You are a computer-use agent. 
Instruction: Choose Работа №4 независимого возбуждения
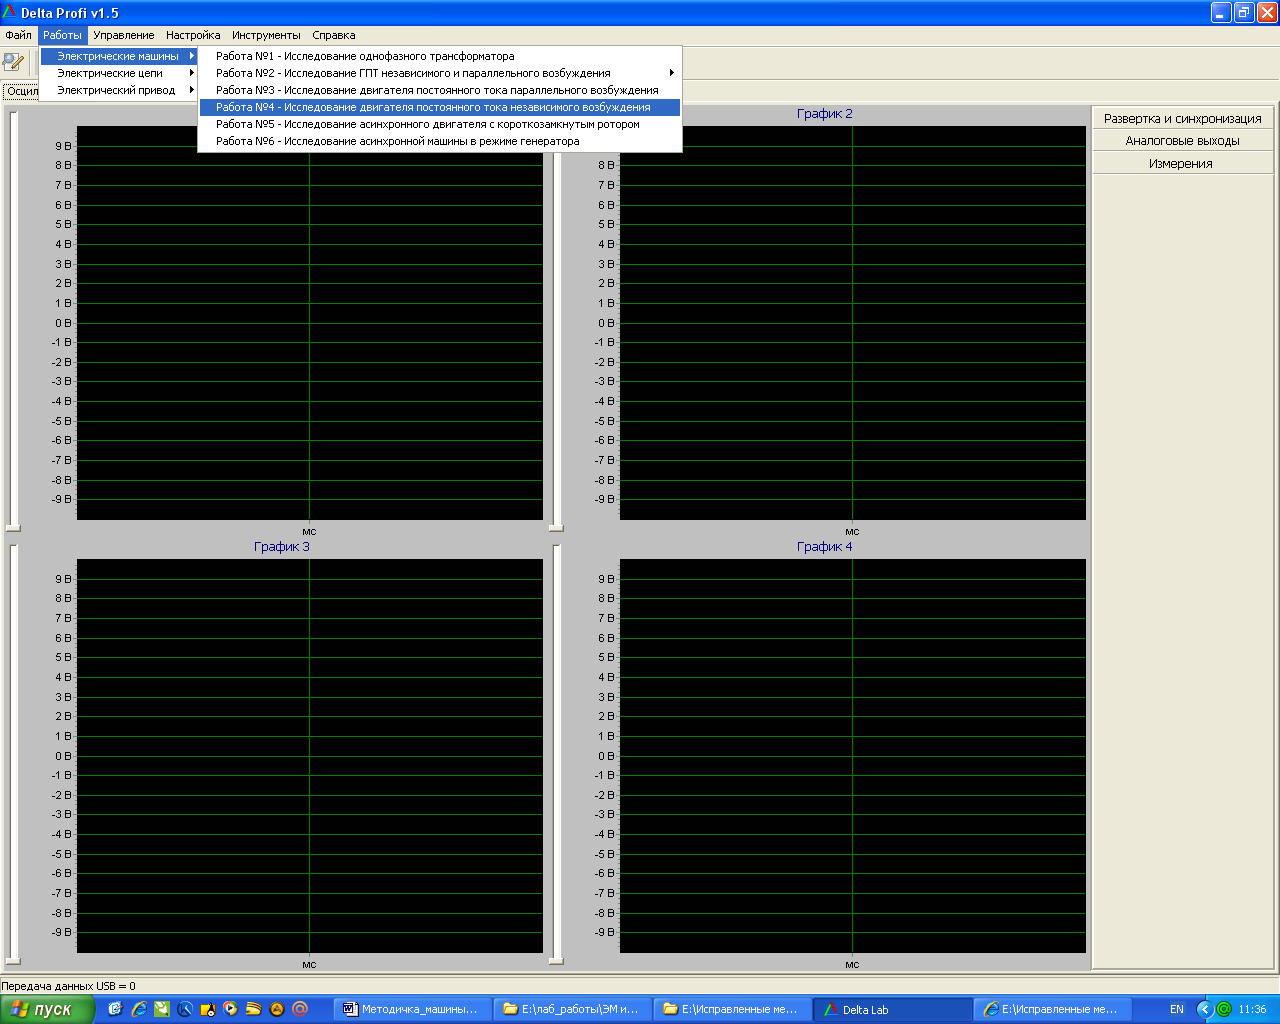click(x=440, y=107)
